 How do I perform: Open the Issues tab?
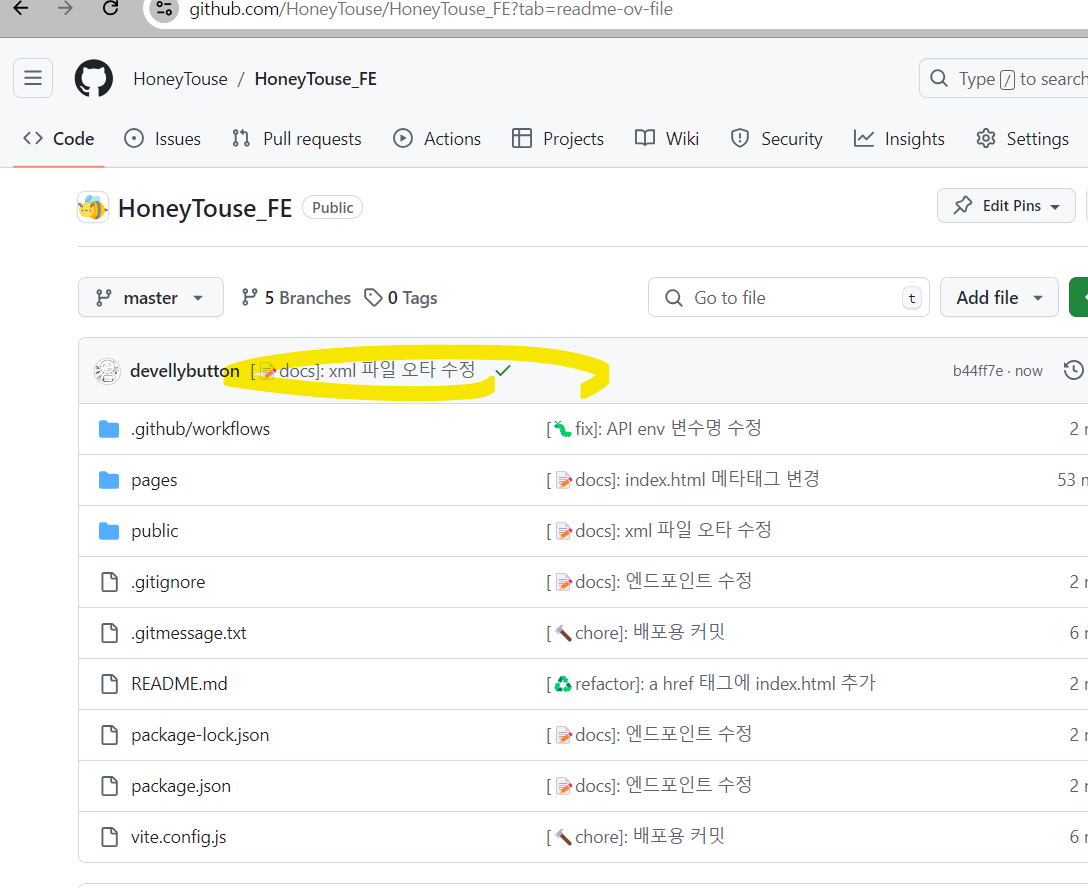(x=162, y=139)
